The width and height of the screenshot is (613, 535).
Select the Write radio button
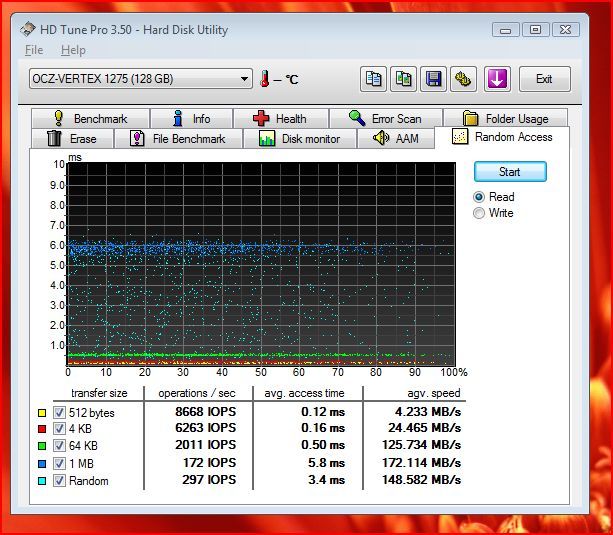(479, 213)
